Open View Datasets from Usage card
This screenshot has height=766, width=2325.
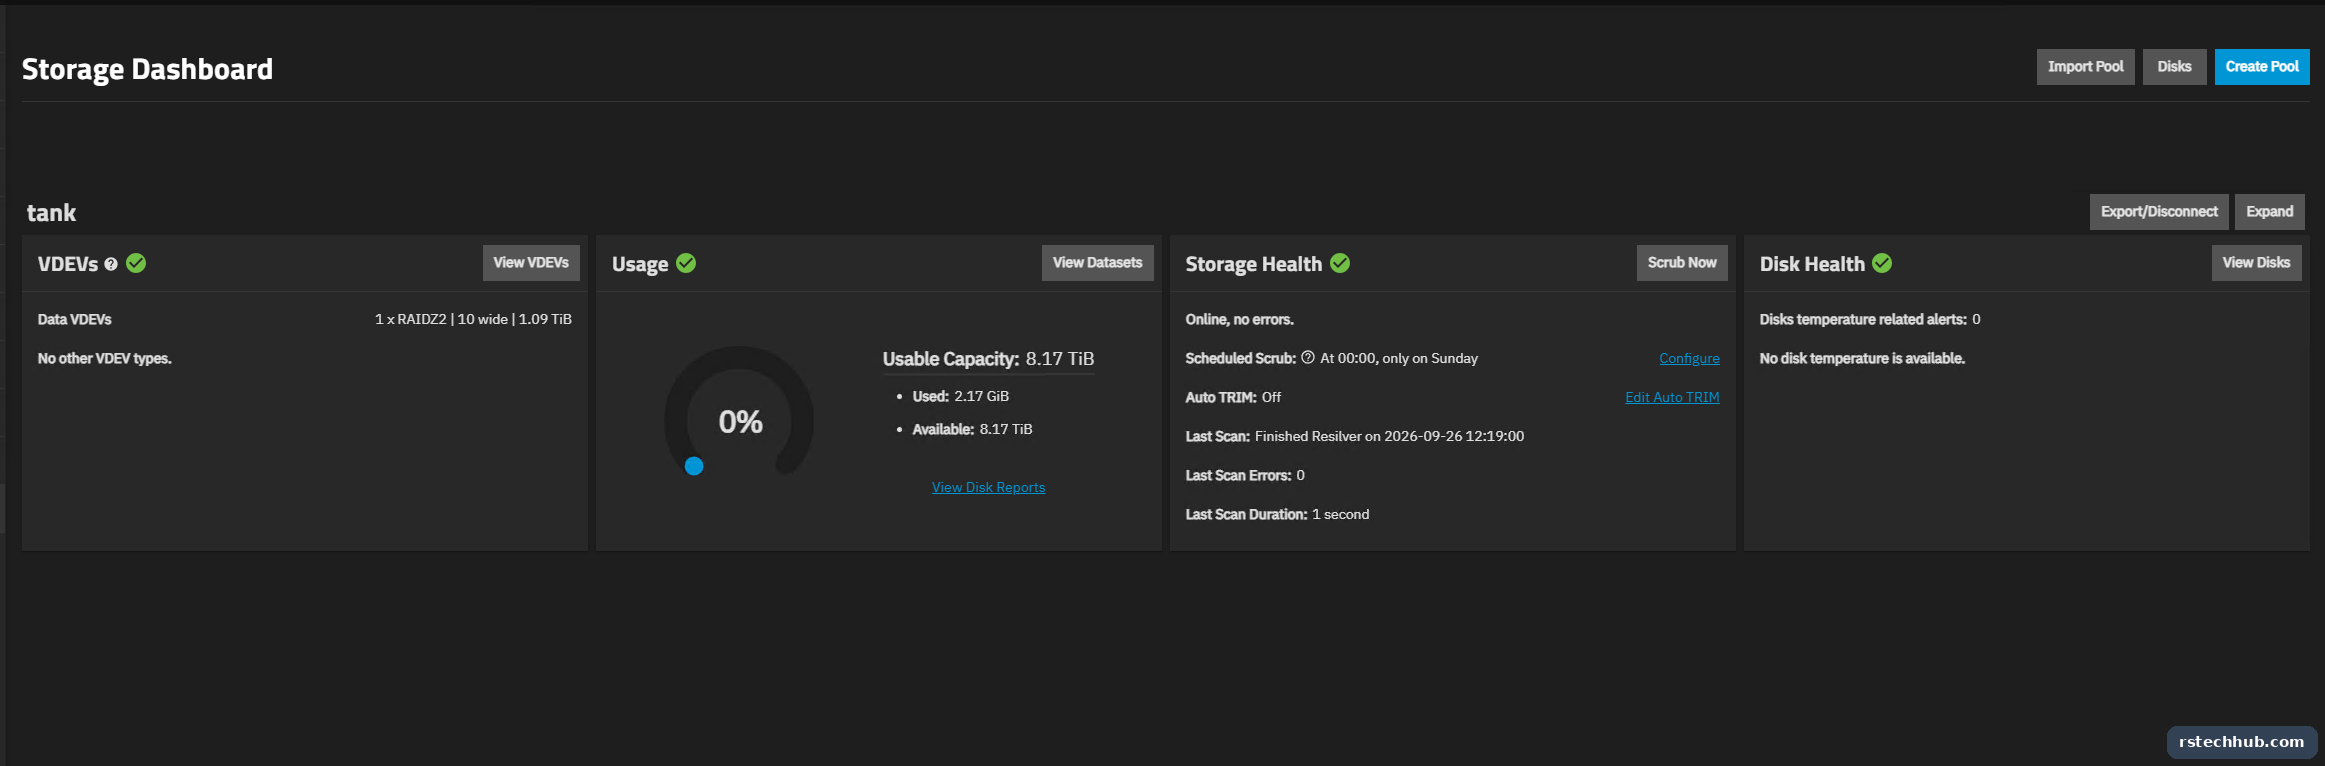[x=1097, y=263]
